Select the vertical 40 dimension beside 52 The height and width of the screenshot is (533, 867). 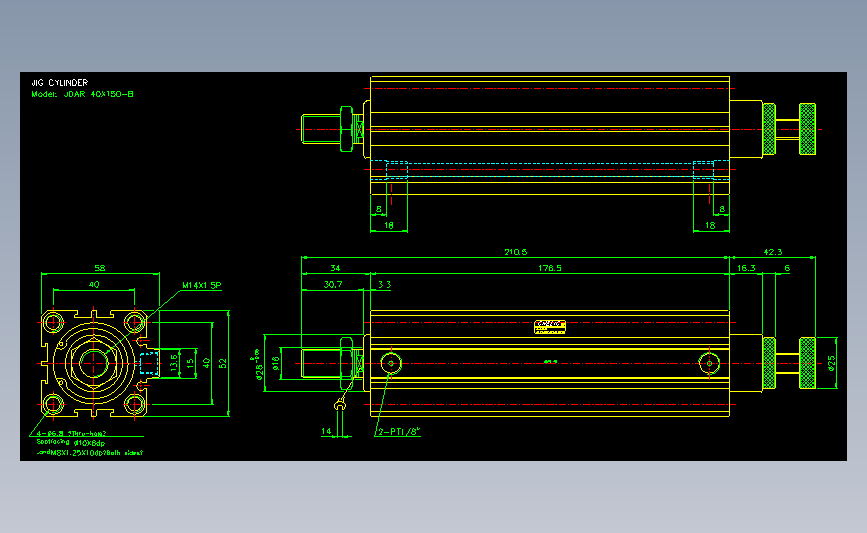pos(206,363)
